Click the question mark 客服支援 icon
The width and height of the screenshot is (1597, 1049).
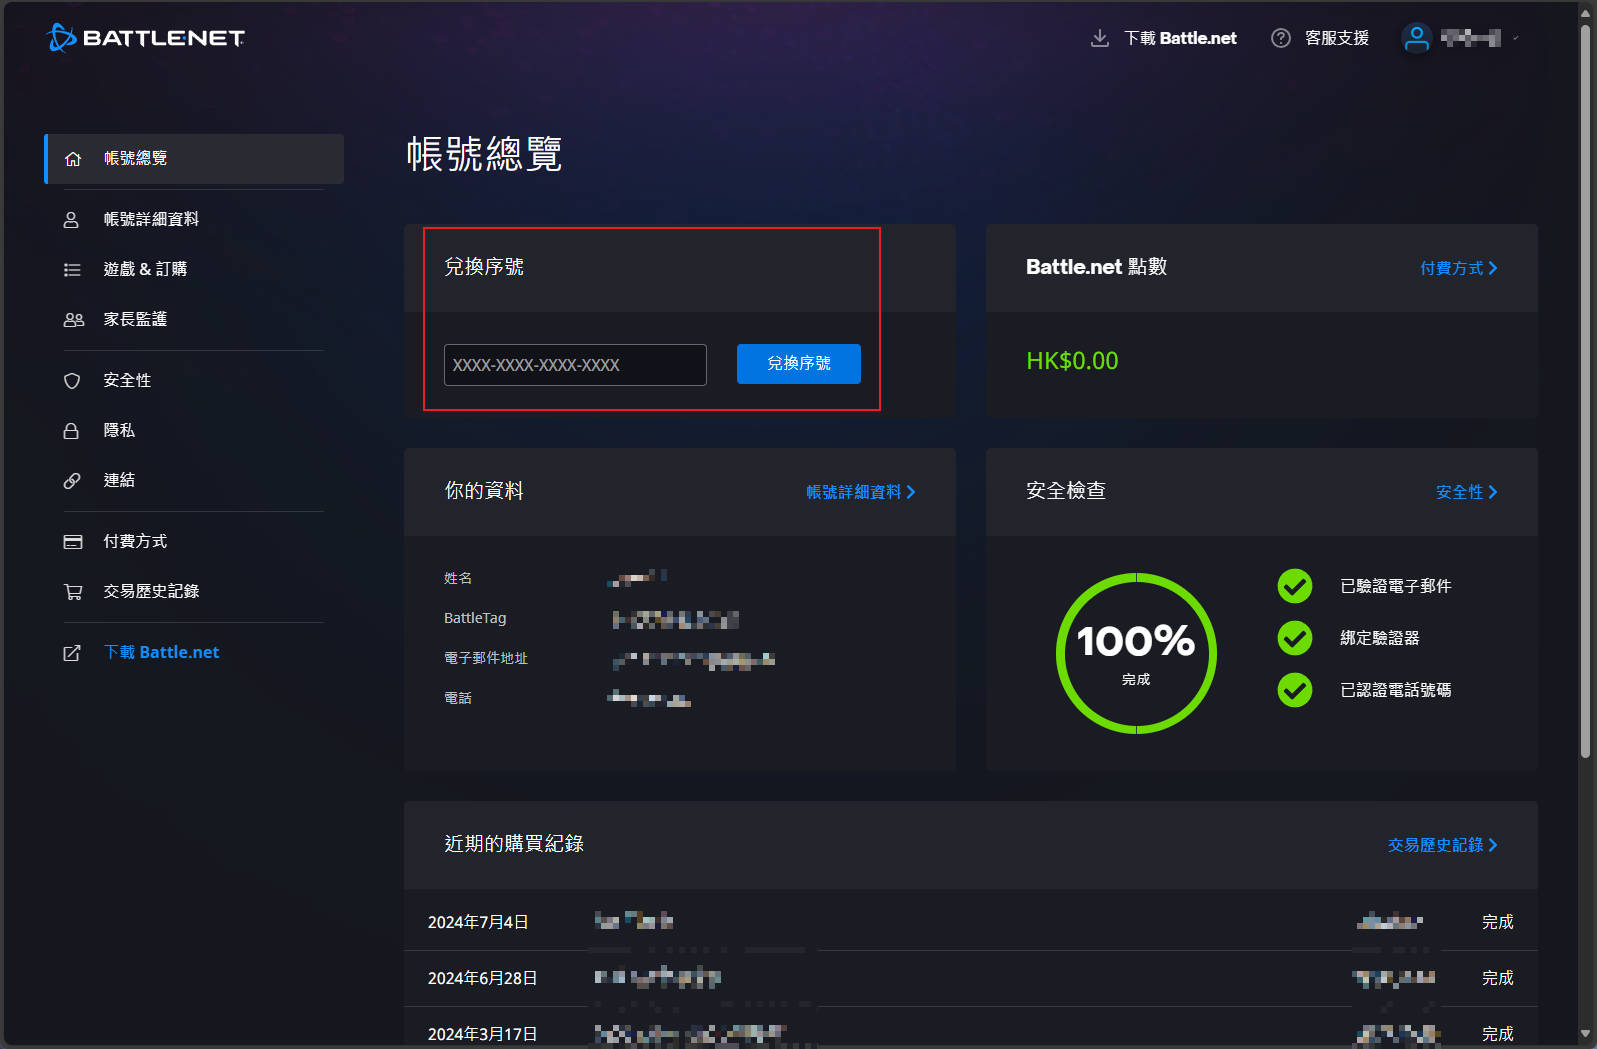click(x=1280, y=38)
